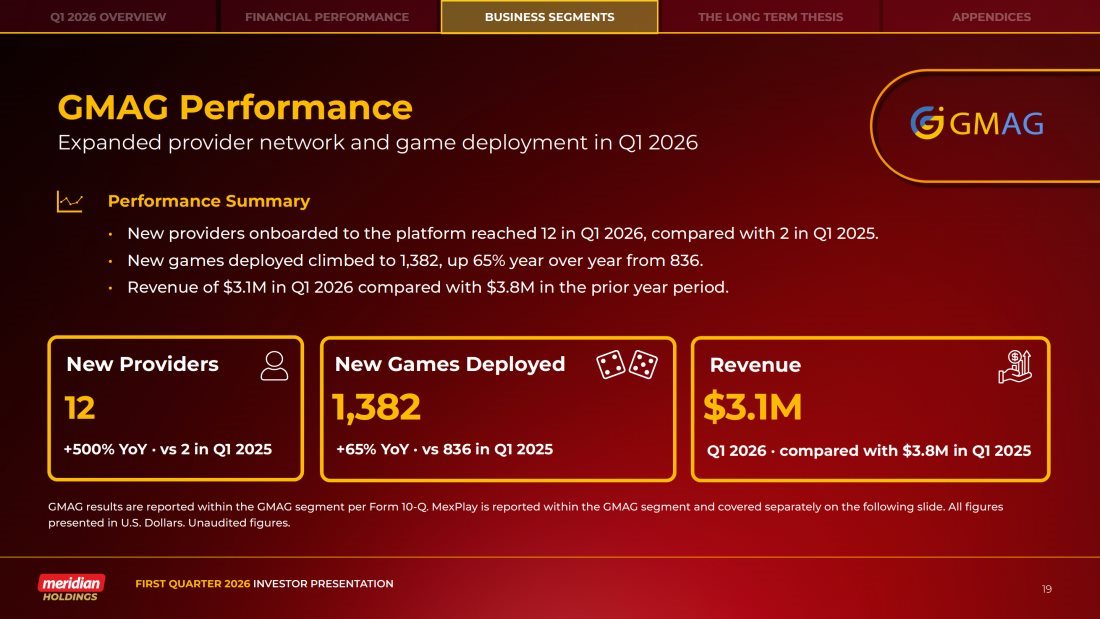The image size is (1100, 619).
Task: Click the First Quarter 2026 Investor Presentation footer
Action: point(264,584)
